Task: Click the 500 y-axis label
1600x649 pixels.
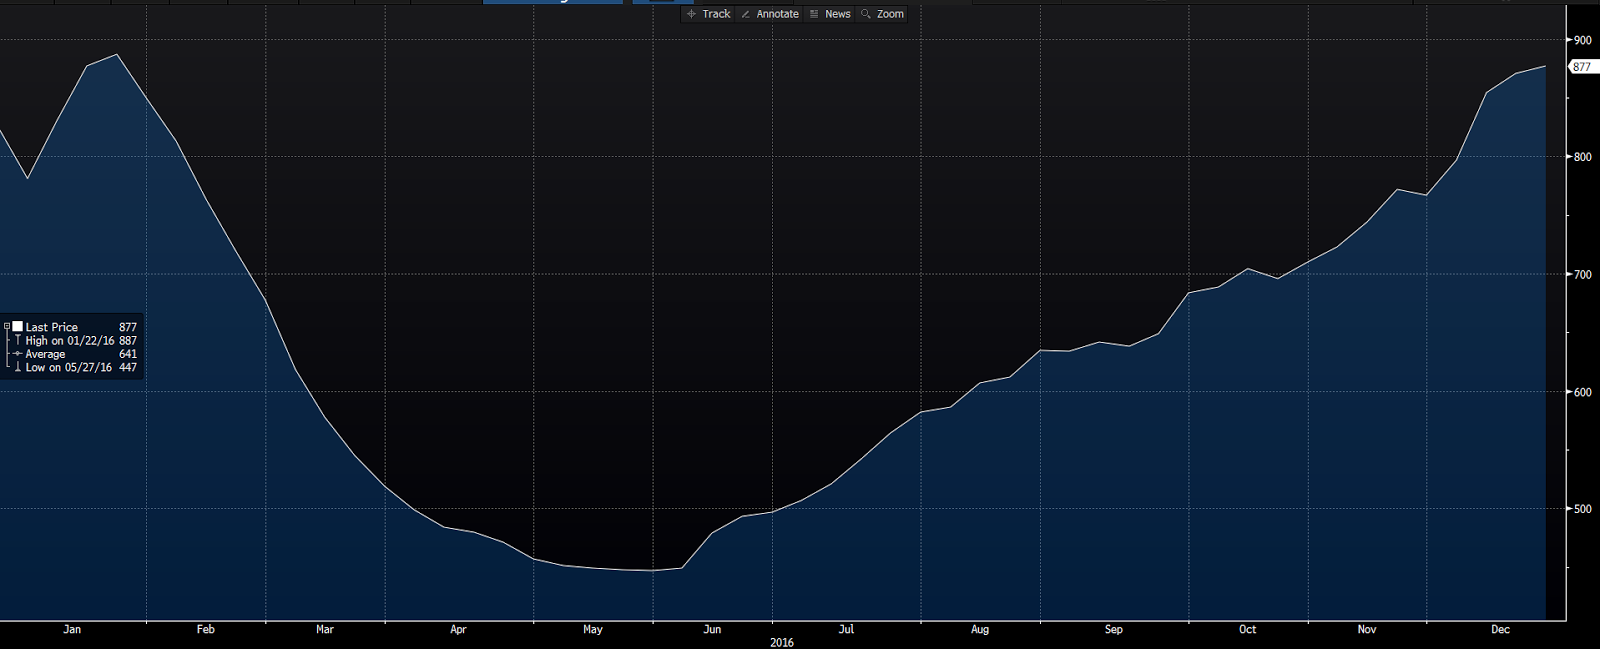Action: (1582, 509)
